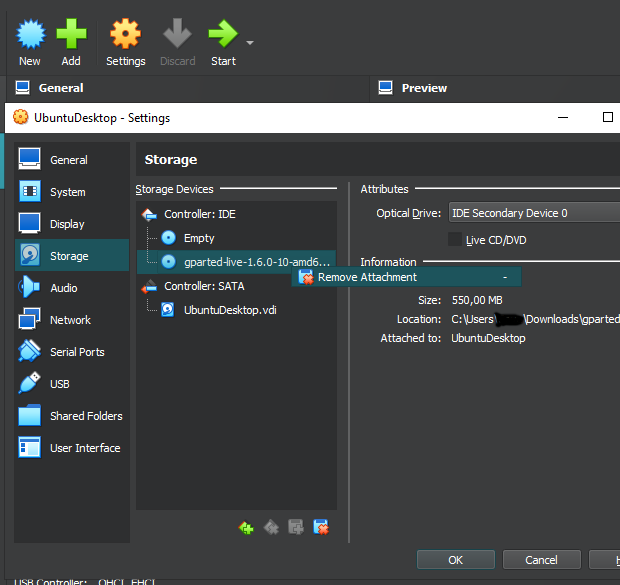Select the Empty optical drive entry
The height and width of the screenshot is (585, 620).
(236, 238)
